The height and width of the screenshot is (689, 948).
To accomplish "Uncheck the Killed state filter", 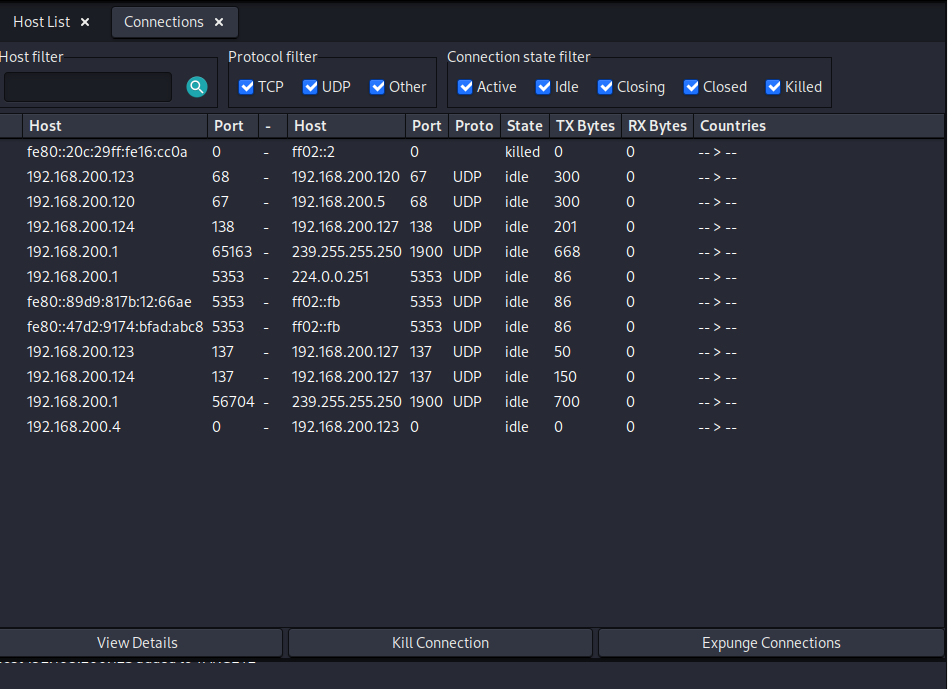I will click(773, 87).
